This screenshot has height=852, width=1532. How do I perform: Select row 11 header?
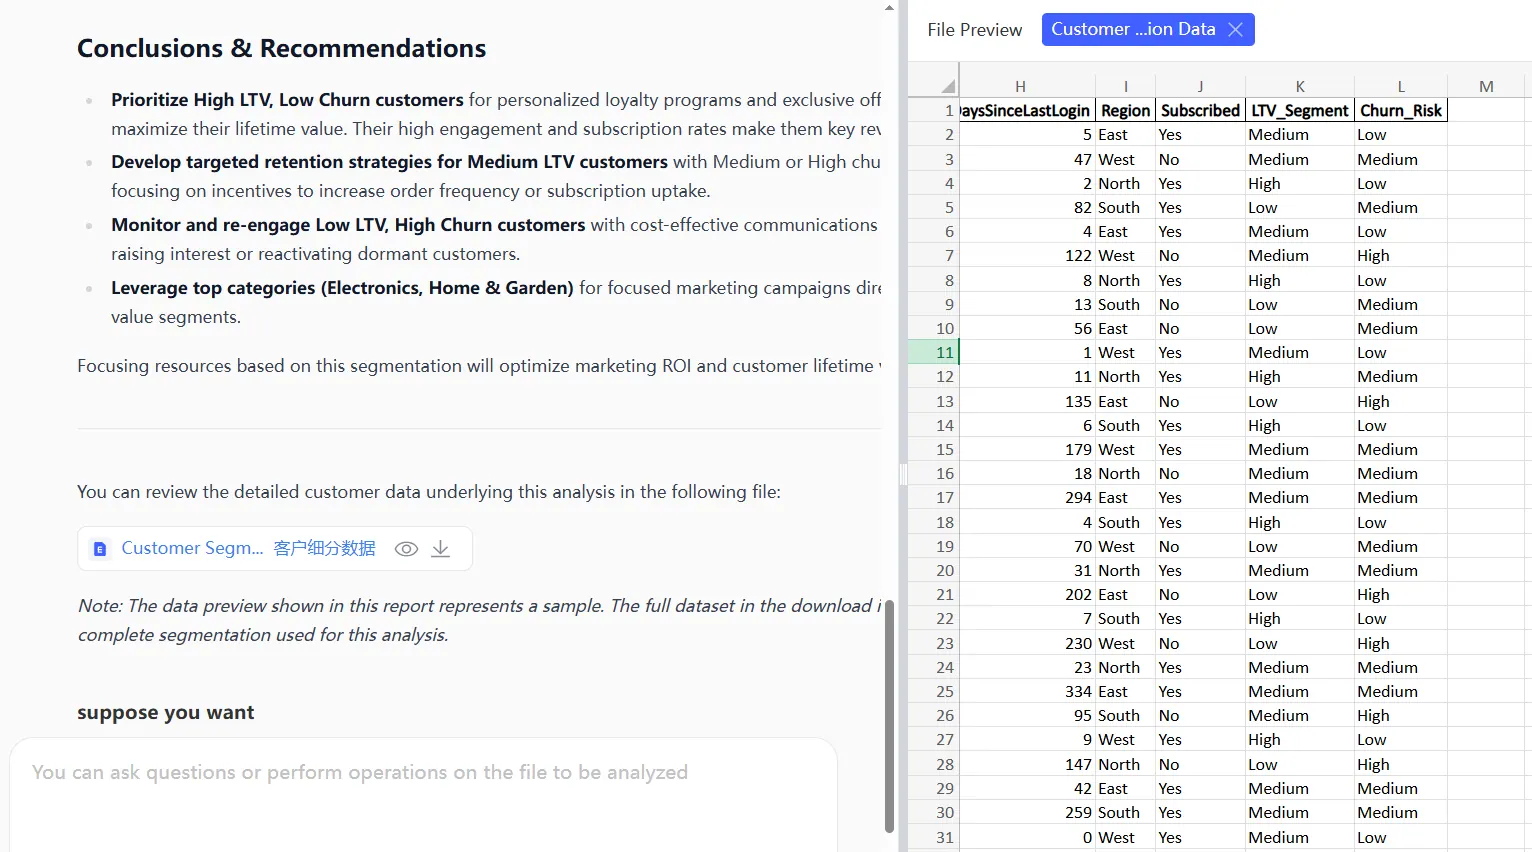pos(945,353)
